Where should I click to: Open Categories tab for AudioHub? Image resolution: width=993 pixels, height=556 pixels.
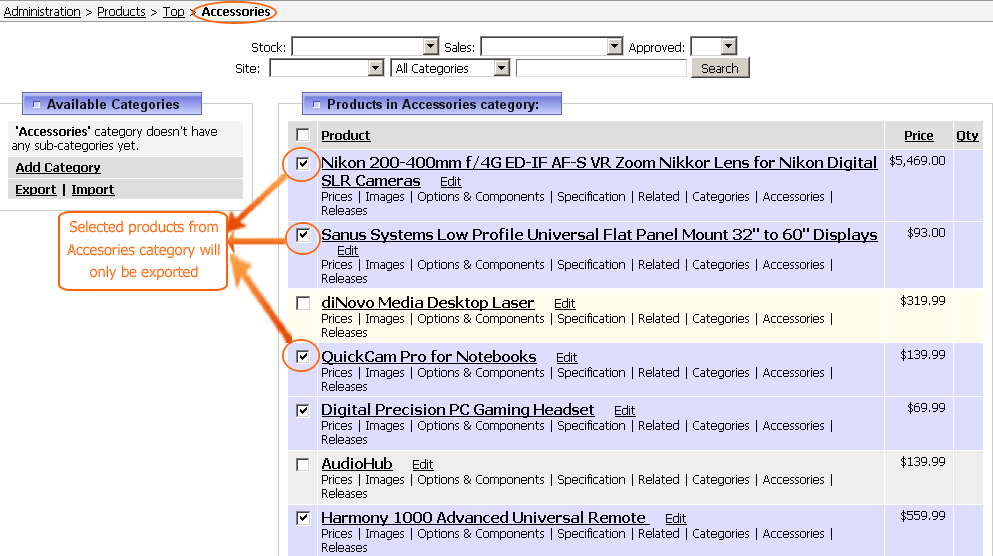click(721, 479)
